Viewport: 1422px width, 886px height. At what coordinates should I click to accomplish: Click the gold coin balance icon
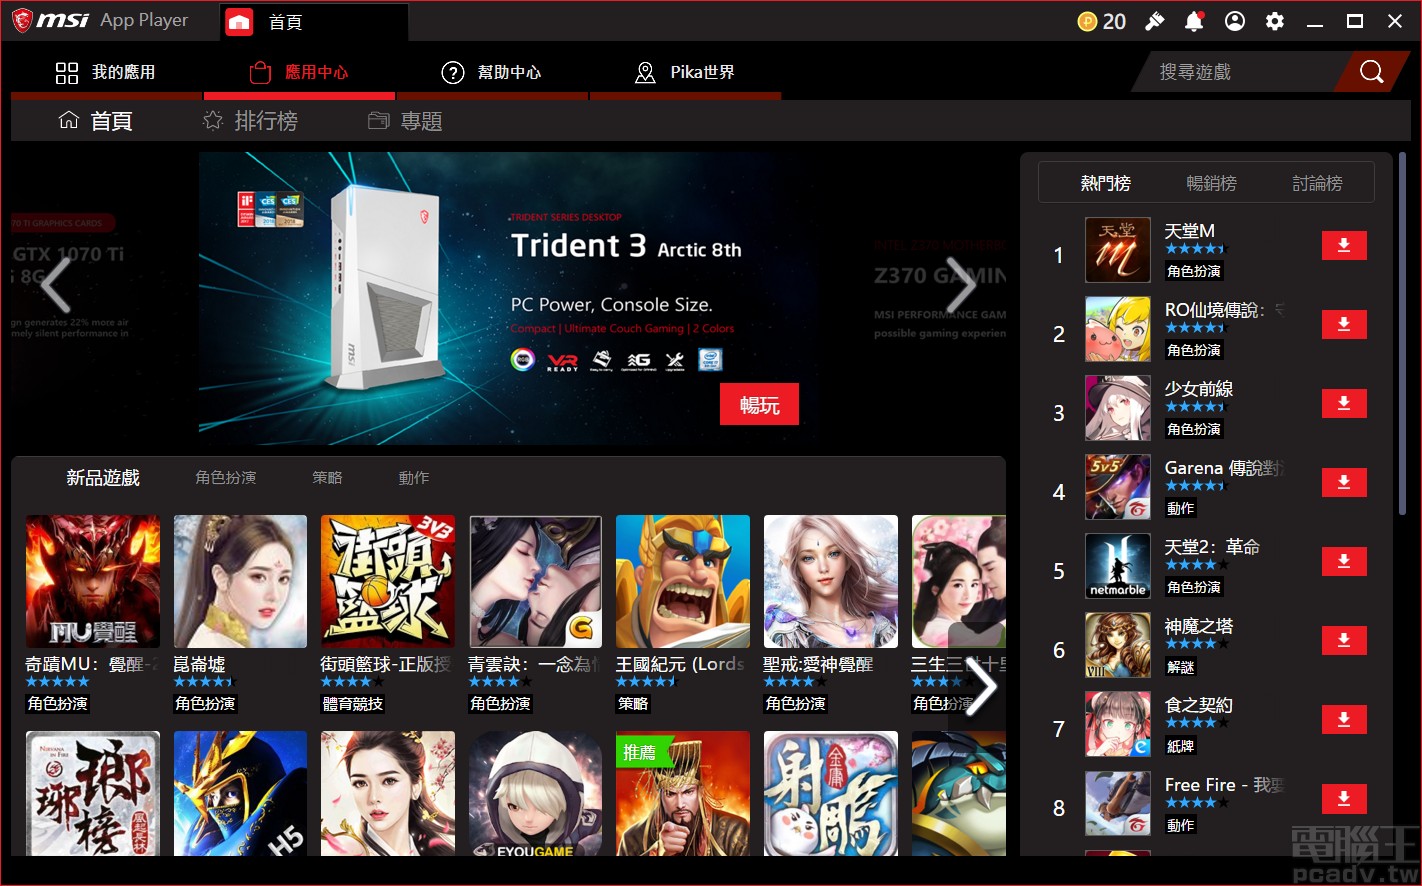pos(1087,21)
